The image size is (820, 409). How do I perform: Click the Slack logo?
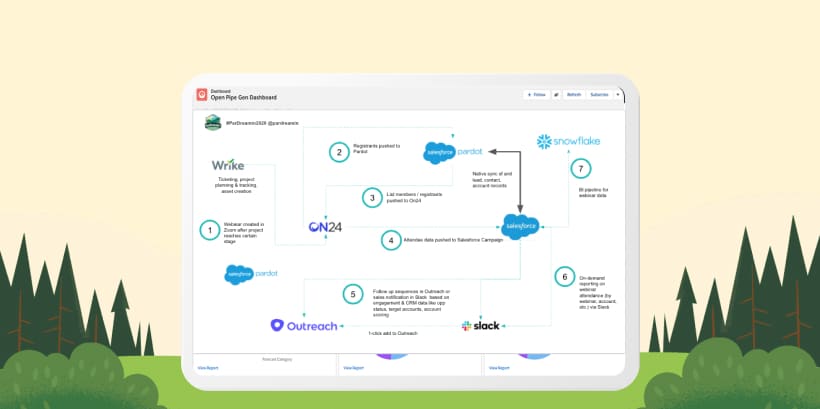tap(481, 326)
